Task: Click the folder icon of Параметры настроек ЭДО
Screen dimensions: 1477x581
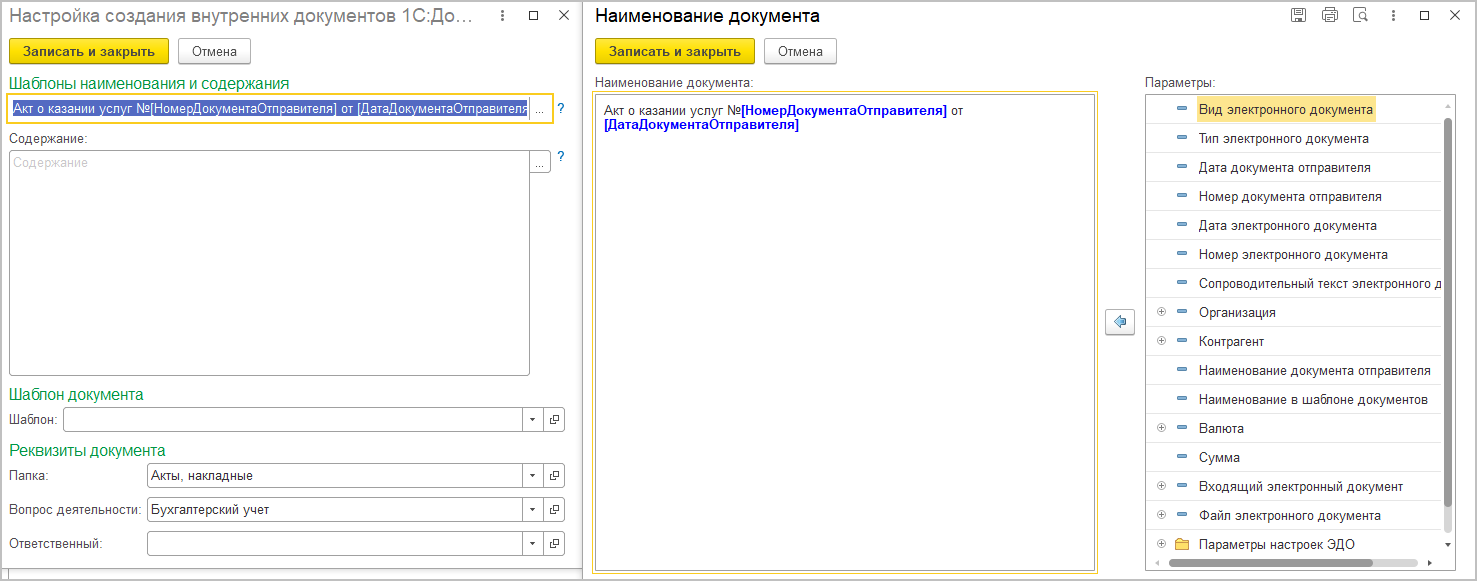Action: tap(1182, 545)
